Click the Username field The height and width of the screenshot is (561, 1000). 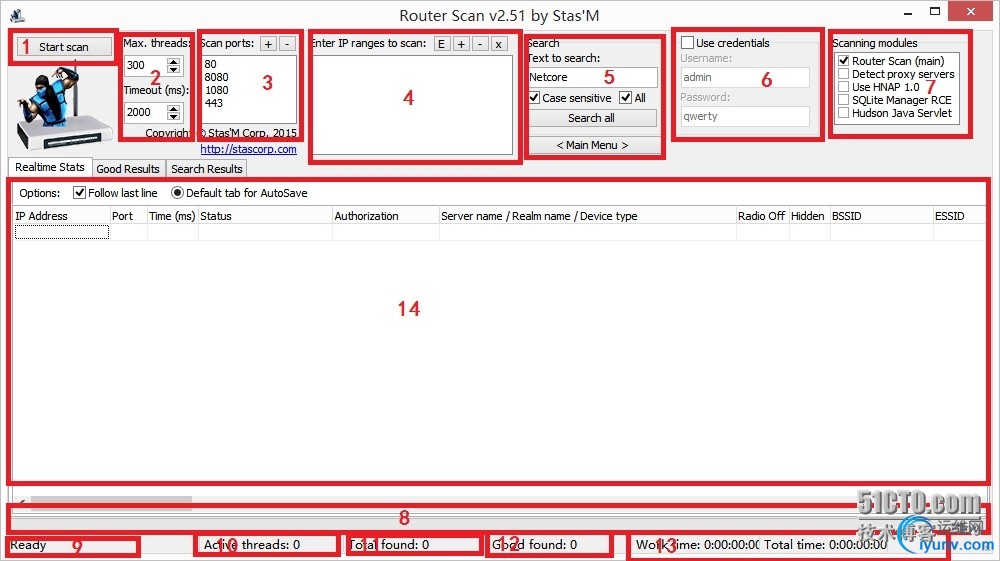tap(745, 77)
